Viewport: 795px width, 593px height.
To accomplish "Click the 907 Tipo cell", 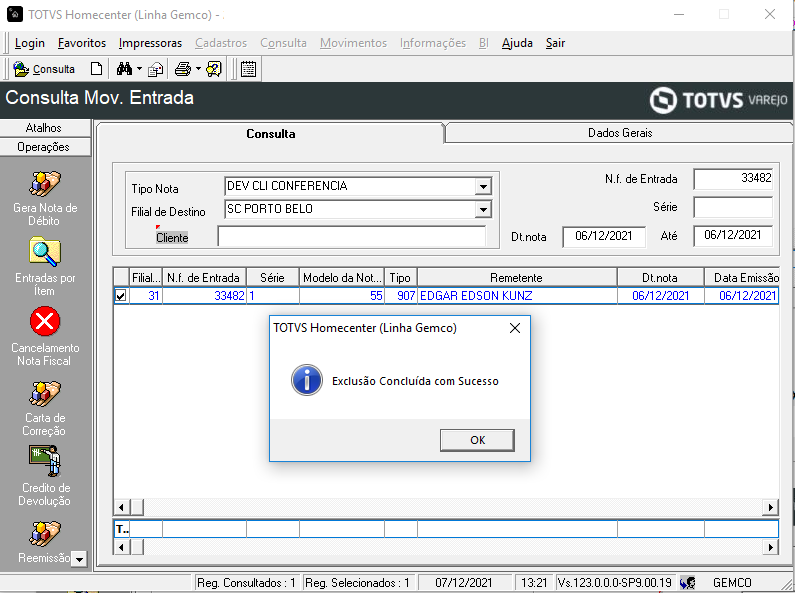I will 401,295.
